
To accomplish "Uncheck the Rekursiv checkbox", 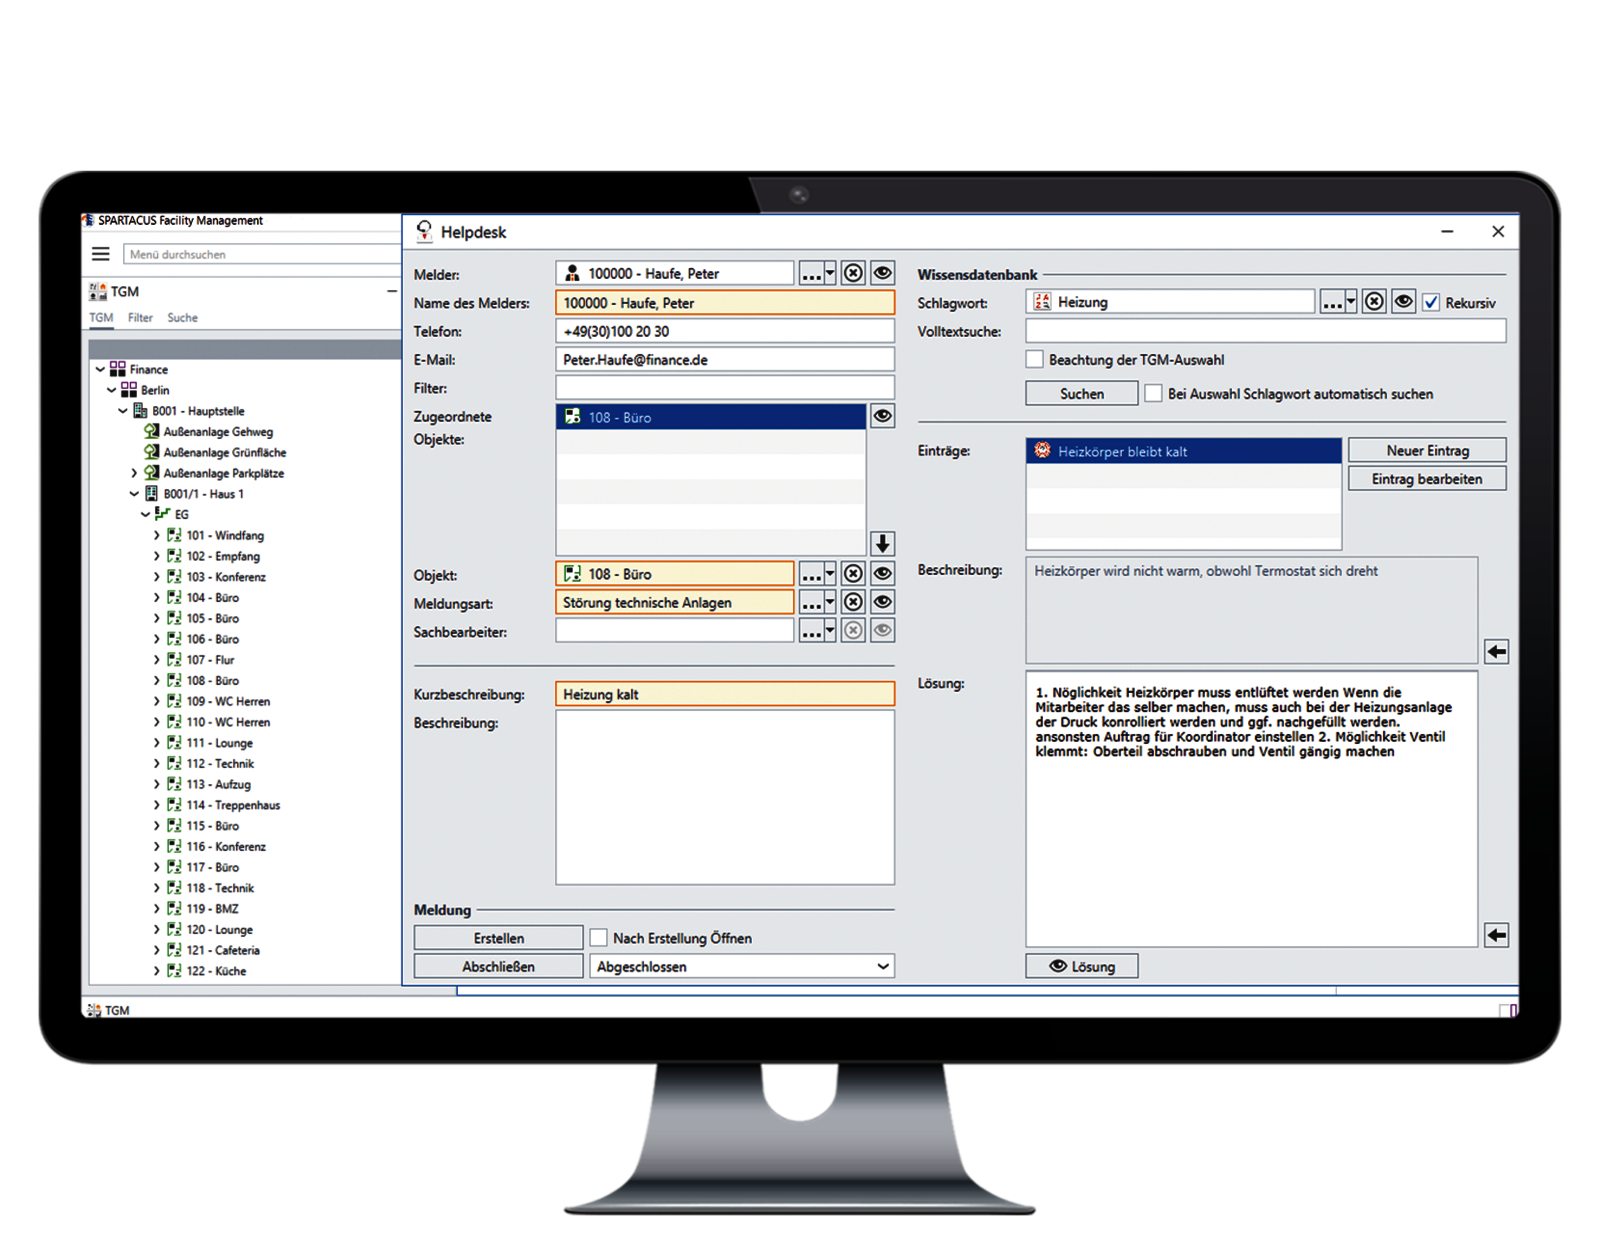I will (1430, 302).
